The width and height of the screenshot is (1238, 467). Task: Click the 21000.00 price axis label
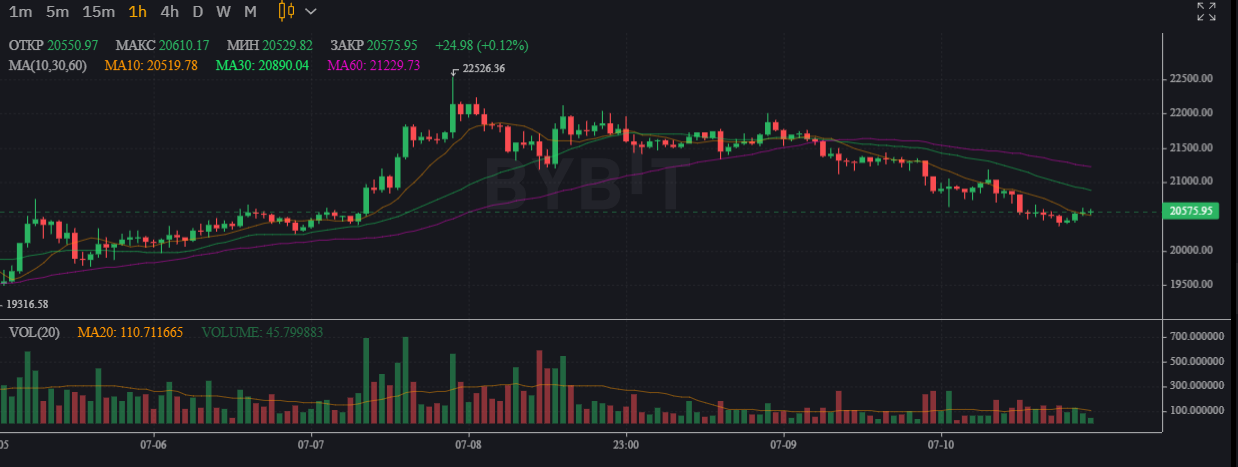pyautogui.click(x=1191, y=181)
